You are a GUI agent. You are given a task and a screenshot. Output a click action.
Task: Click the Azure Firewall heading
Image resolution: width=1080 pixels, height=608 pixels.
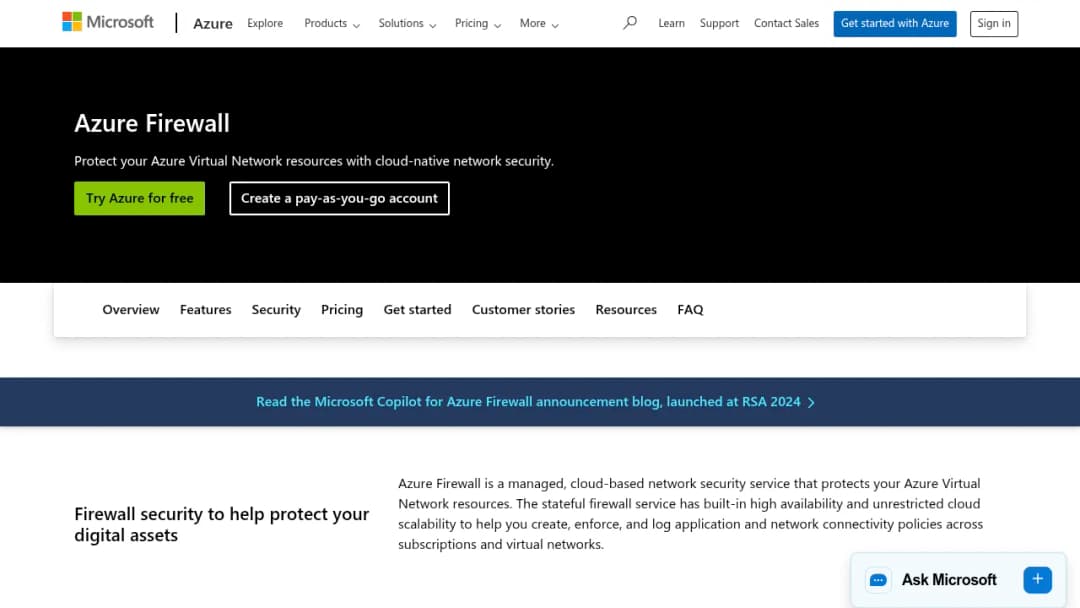[x=152, y=123]
